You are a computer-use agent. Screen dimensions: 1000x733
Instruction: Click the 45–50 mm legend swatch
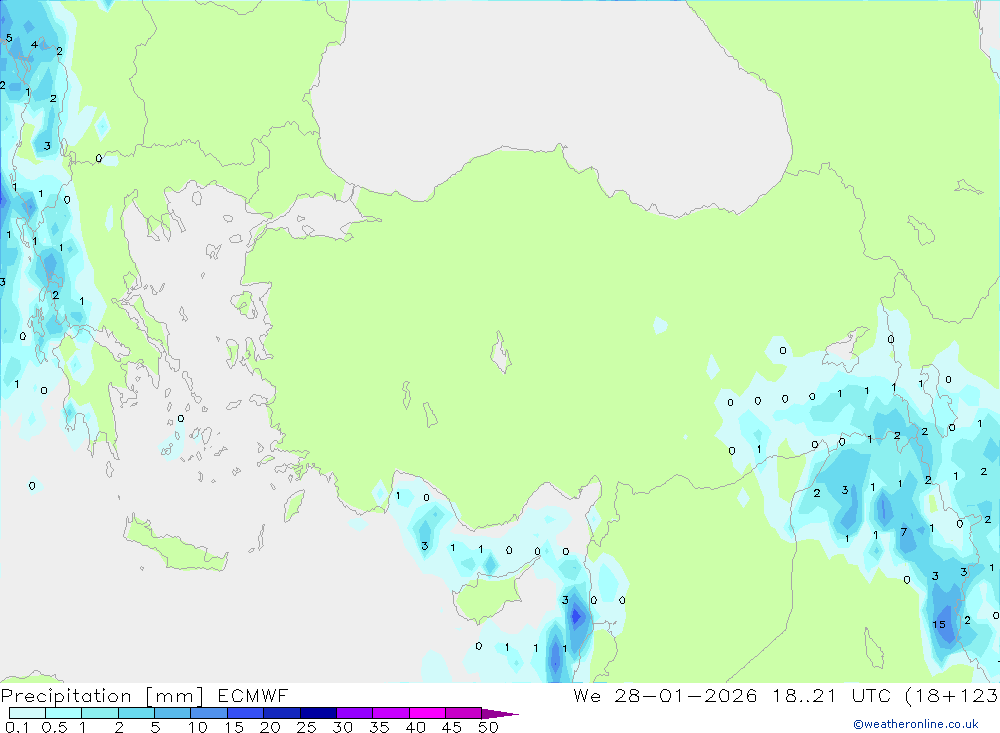(463, 713)
